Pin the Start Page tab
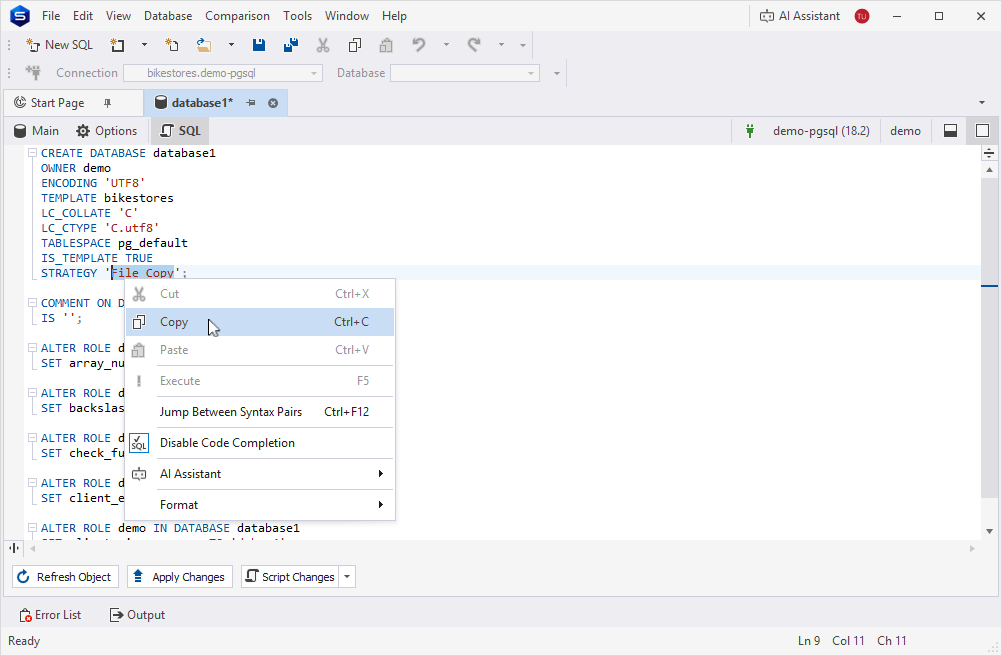Screen dimensions: 1002x656 107,103
